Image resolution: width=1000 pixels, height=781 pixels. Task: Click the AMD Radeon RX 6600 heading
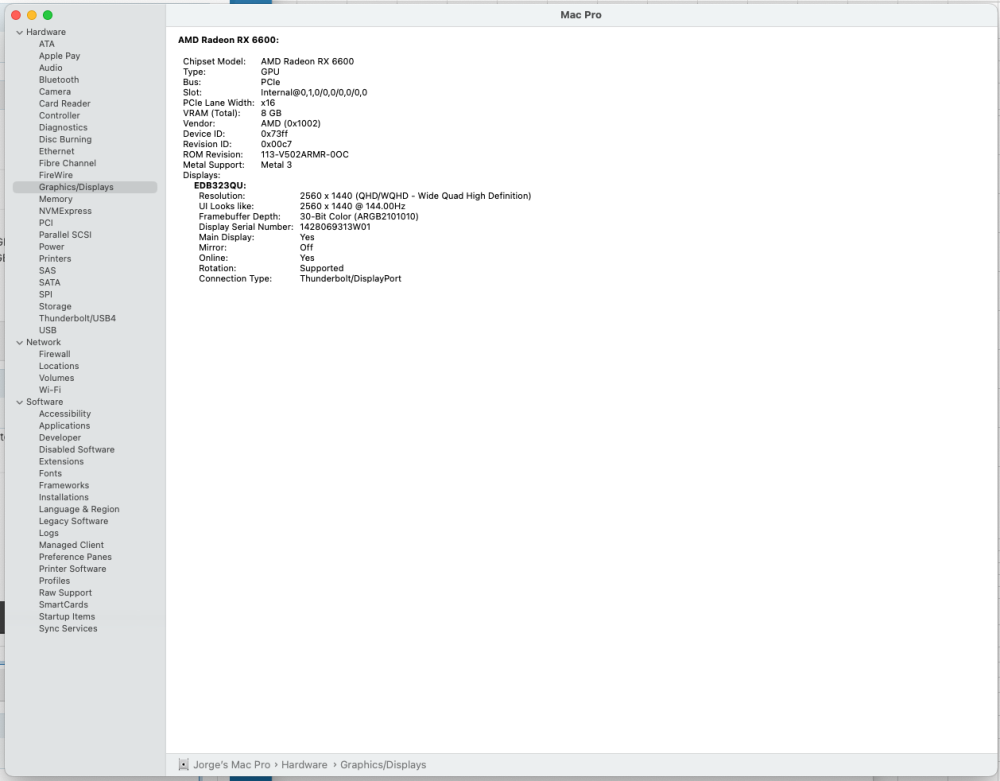pos(228,40)
